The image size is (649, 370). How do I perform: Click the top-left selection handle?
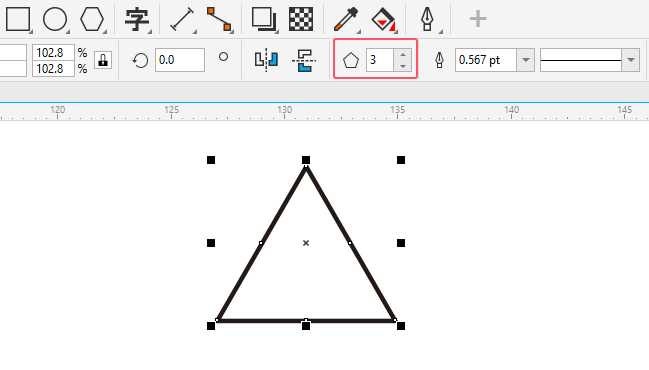click(x=211, y=160)
